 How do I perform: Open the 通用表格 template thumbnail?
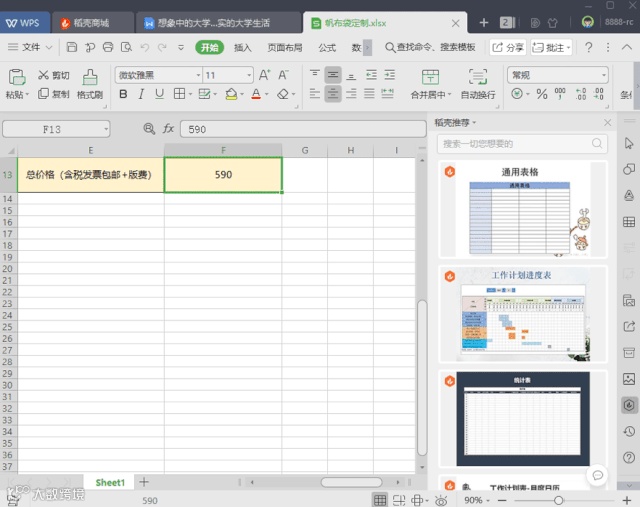[x=522, y=209]
